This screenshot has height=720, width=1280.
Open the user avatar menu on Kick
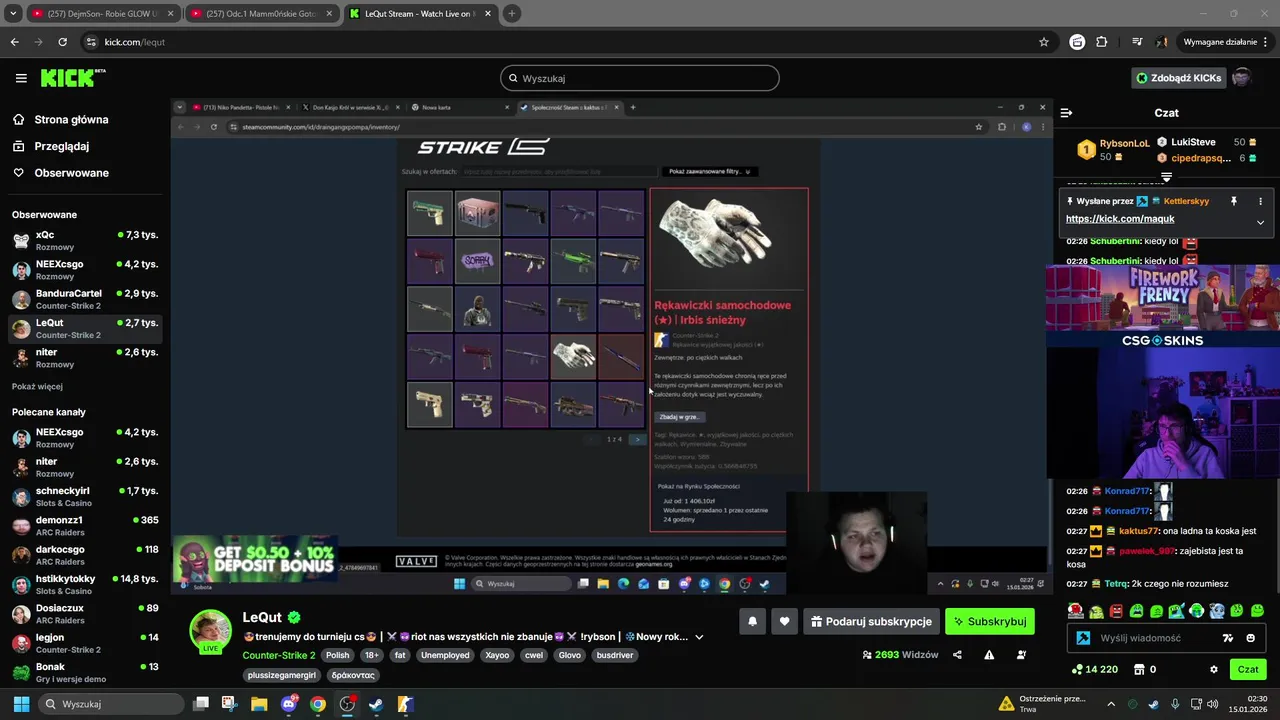(1241, 78)
